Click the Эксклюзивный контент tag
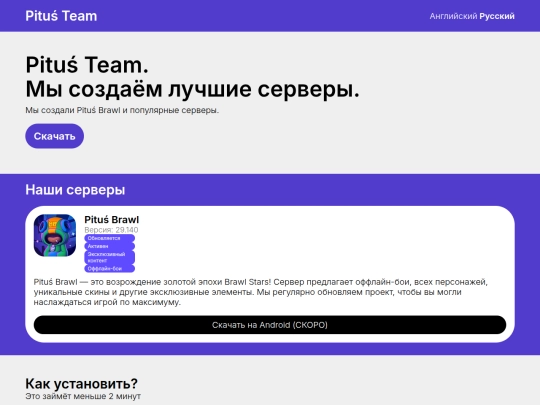540x405 pixels. (110, 257)
